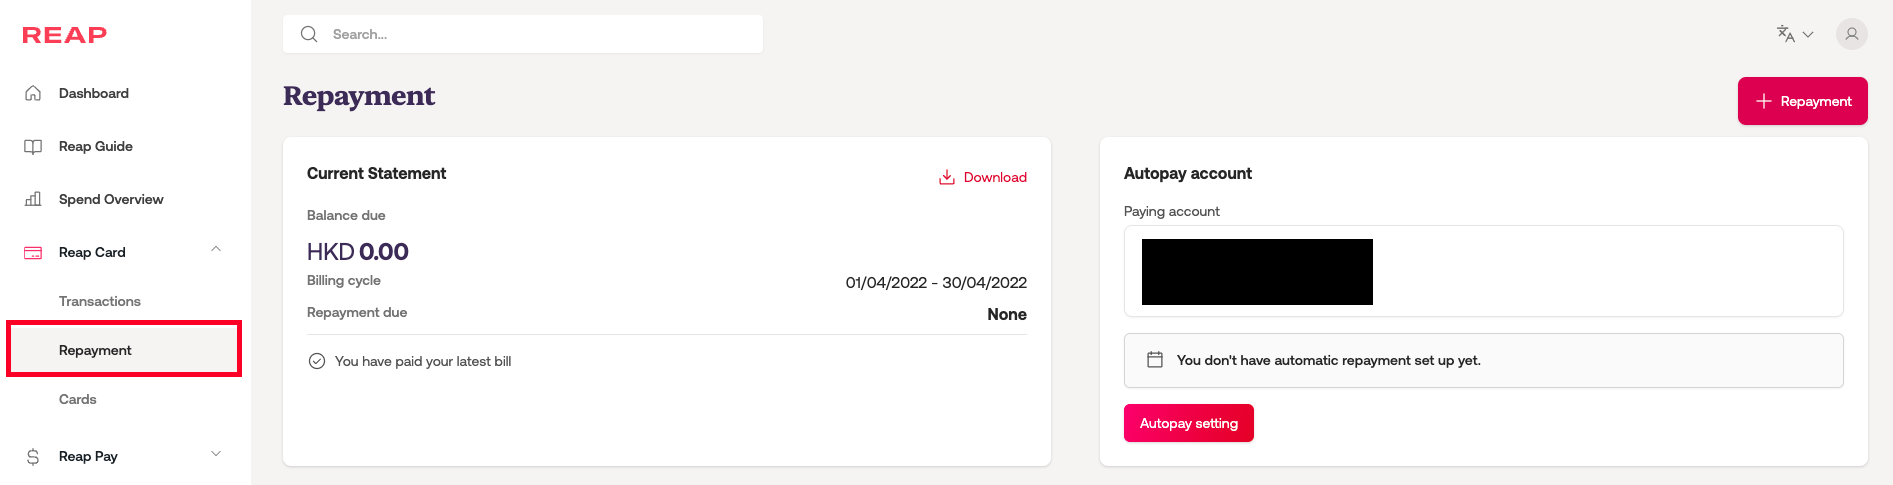The height and width of the screenshot is (485, 1893).
Task: Open the language selector dropdown
Action: pyautogui.click(x=1795, y=34)
